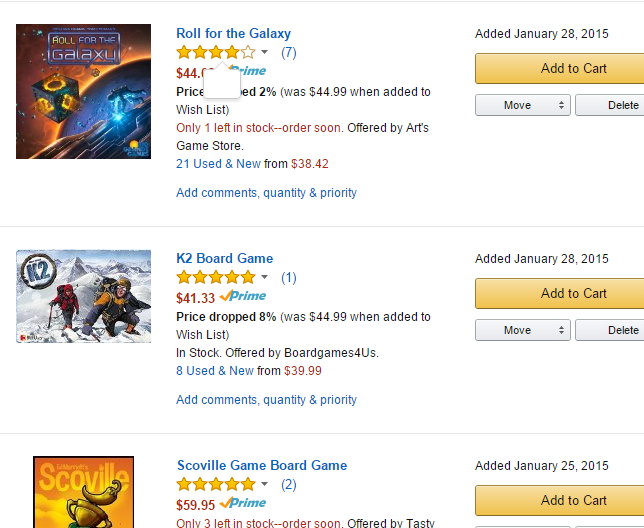This screenshot has width=644, height=528.
Task: Open Roll for the Galaxy cover image
Action: (83, 91)
